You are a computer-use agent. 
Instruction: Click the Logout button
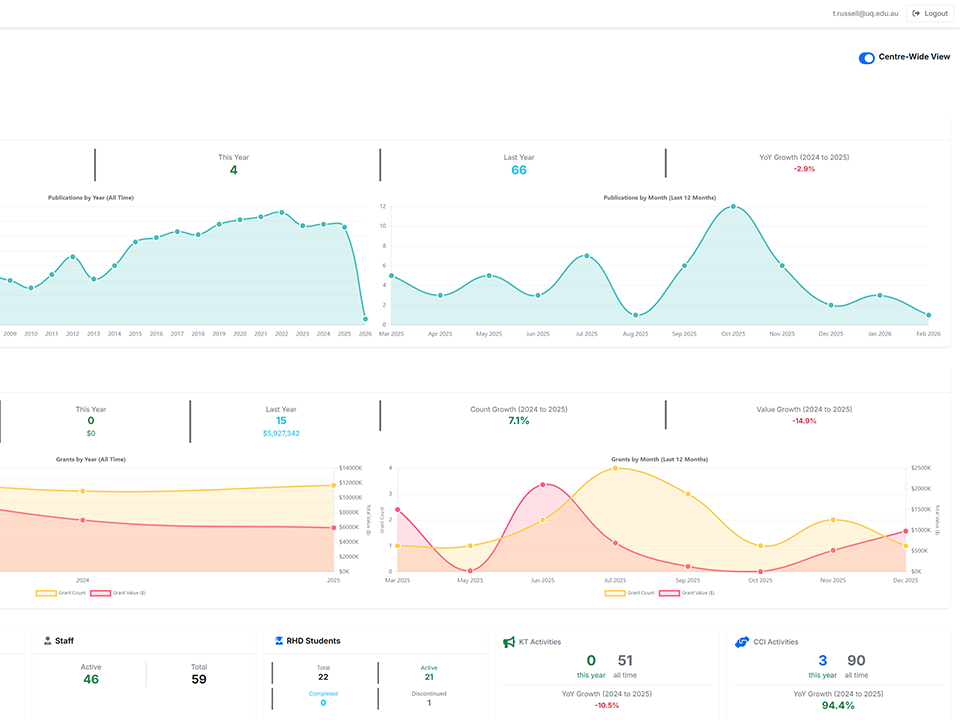click(929, 13)
